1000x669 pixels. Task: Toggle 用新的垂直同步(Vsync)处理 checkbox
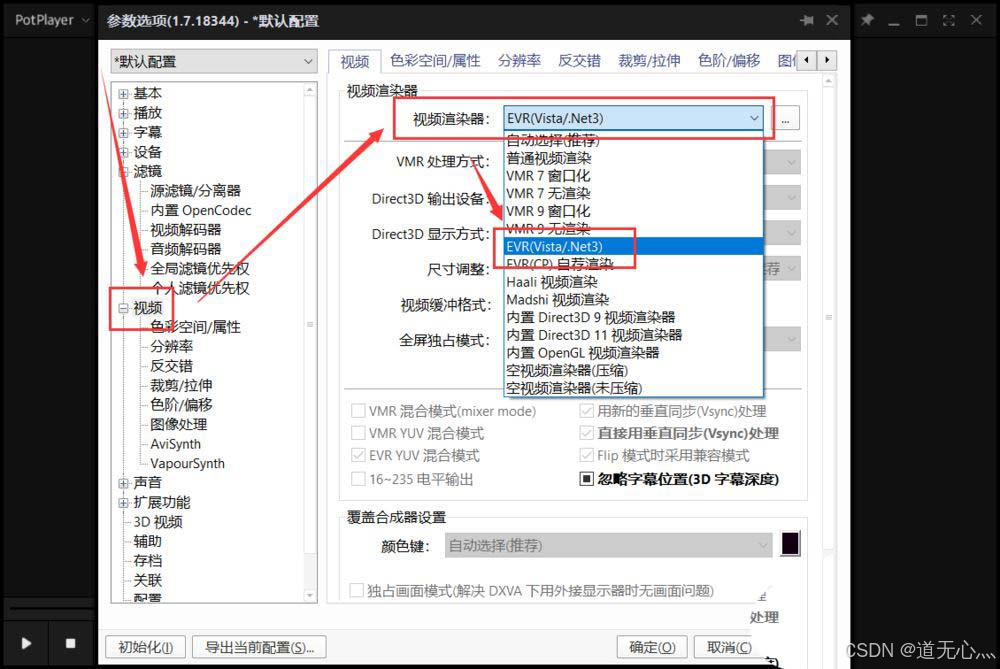587,411
